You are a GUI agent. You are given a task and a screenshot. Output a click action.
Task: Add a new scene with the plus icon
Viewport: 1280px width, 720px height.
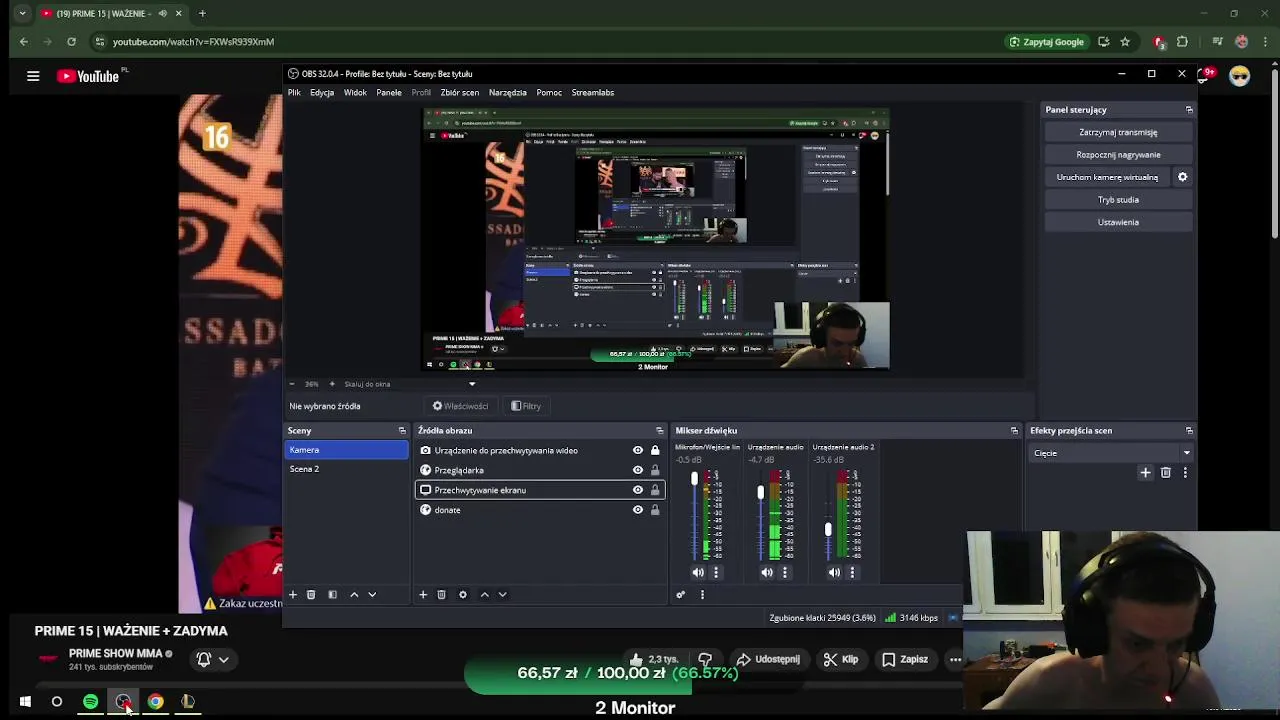(293, 594)
